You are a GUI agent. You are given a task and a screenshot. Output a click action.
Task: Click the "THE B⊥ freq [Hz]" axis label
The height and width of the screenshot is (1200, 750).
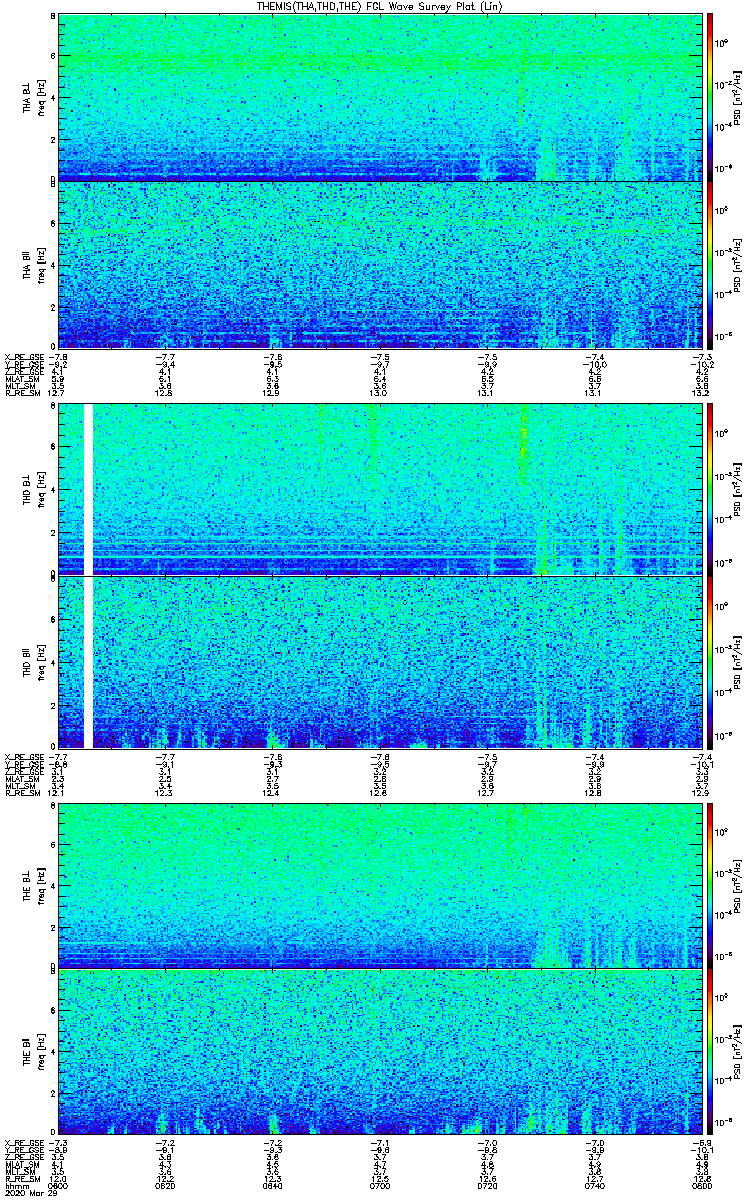click(x=32, y=884)
